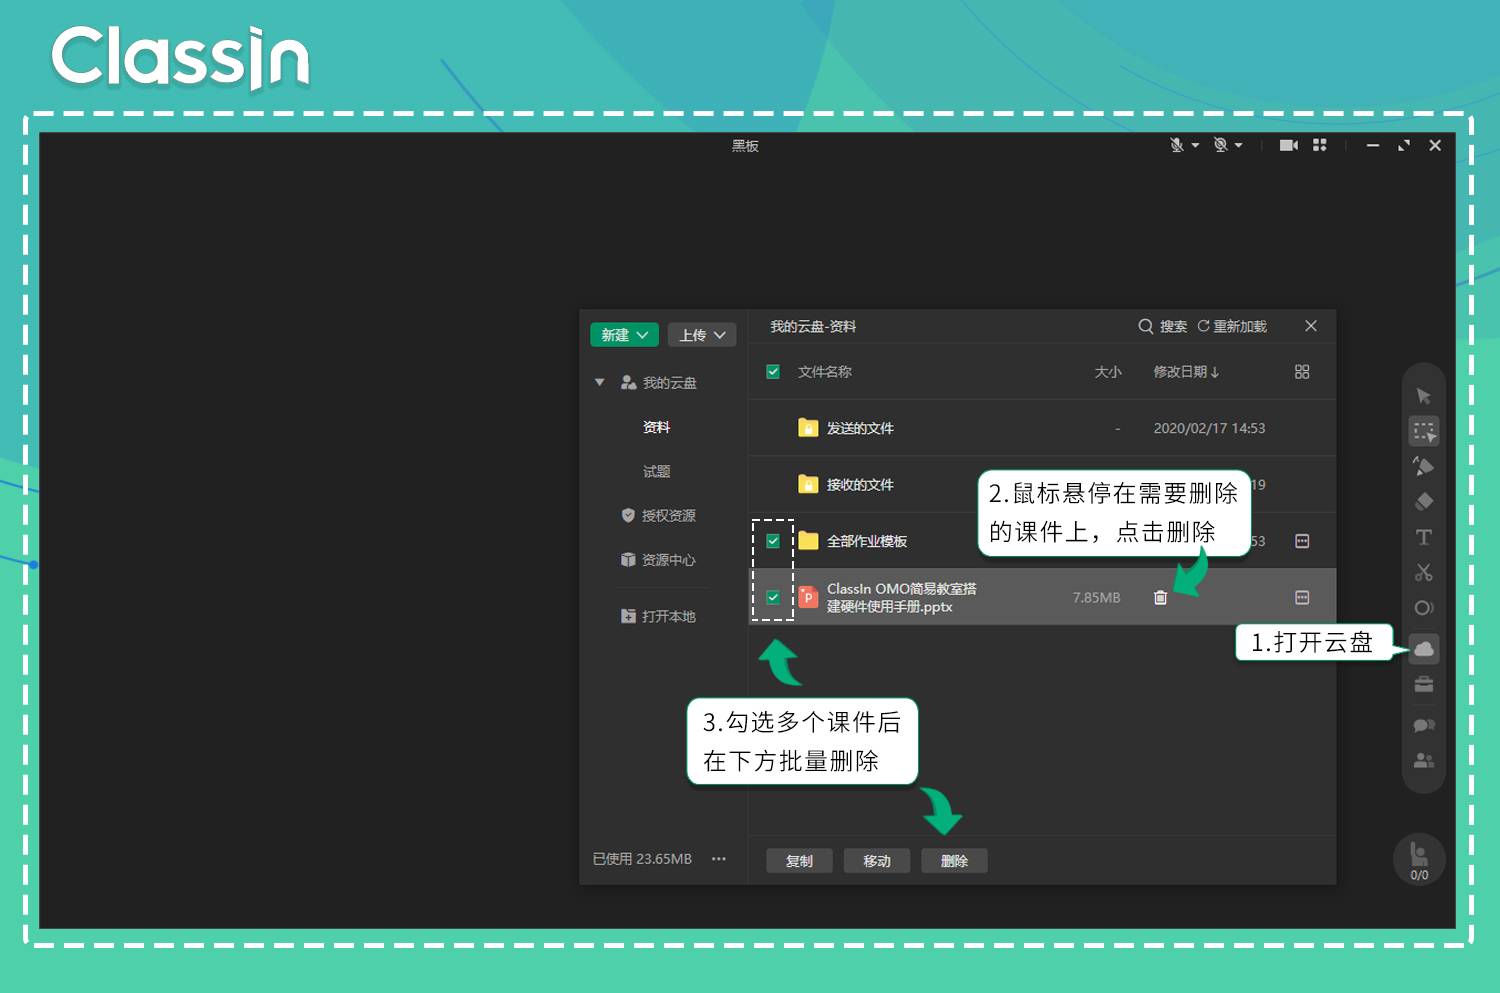Uncheck the ClassIn OMO pptx checkbox
This screenshot has width=1500, height=993.
[x=773, y=597]
